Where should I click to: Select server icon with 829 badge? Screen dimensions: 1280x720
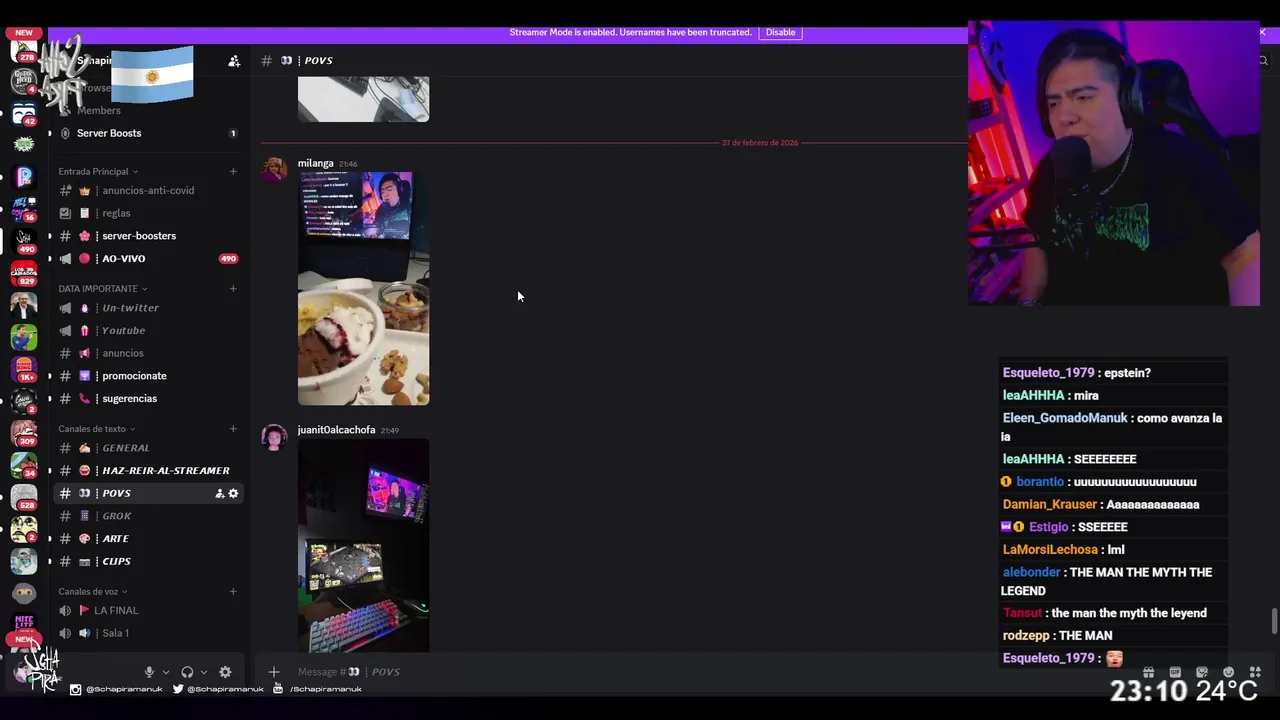(x=24, y=272)
